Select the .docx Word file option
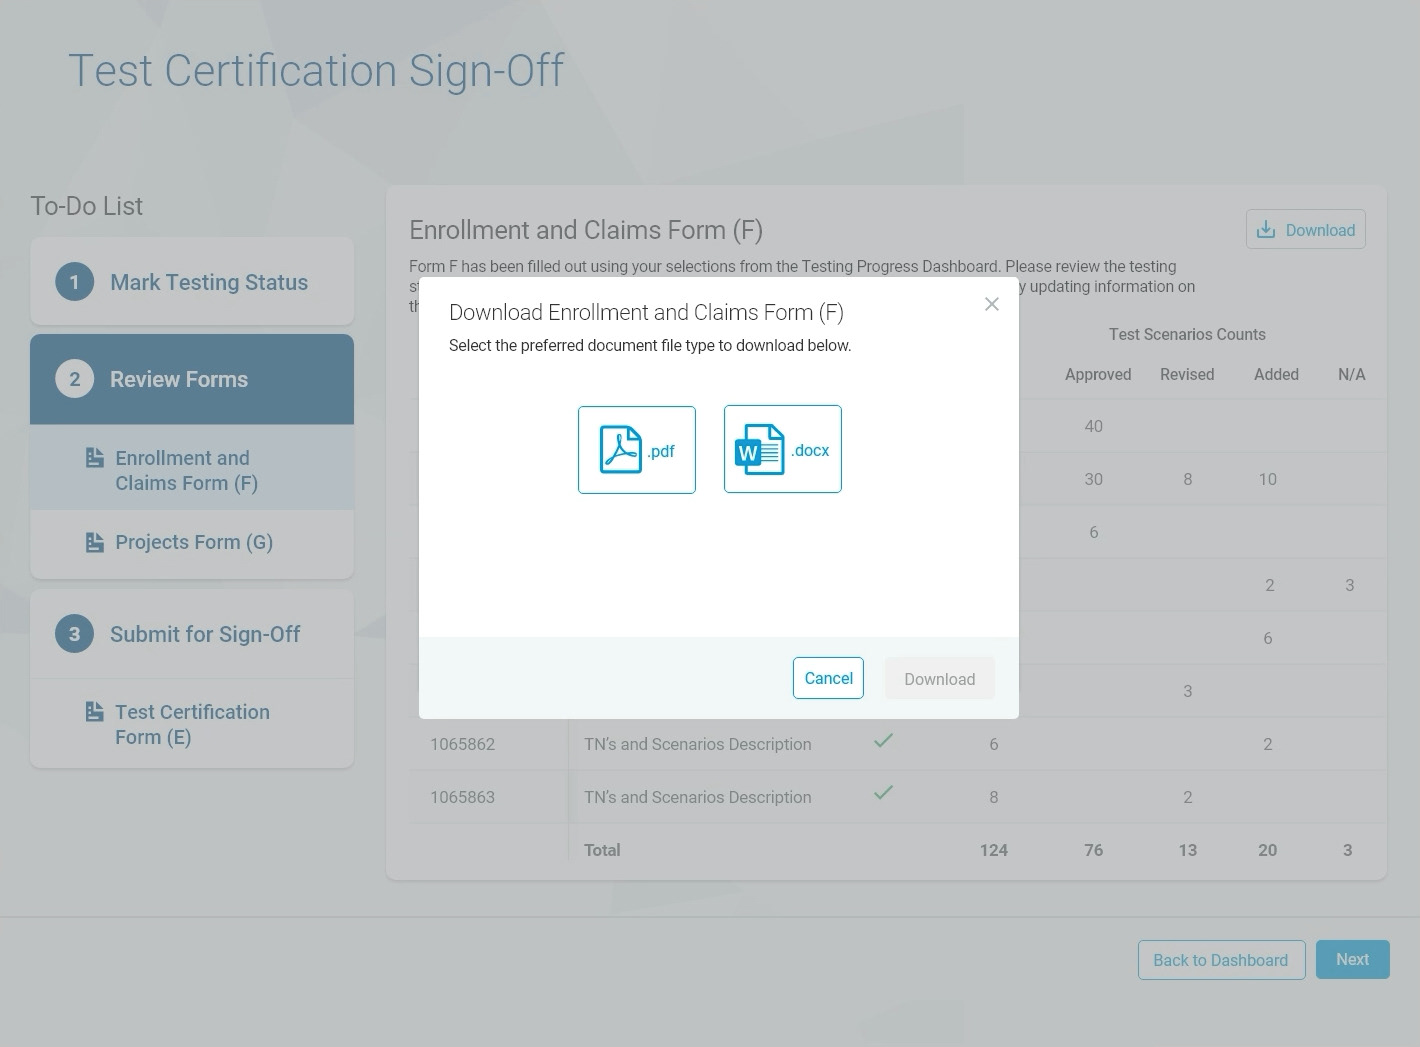Viewport: 1420px width, 1047px height. point(782,450)
